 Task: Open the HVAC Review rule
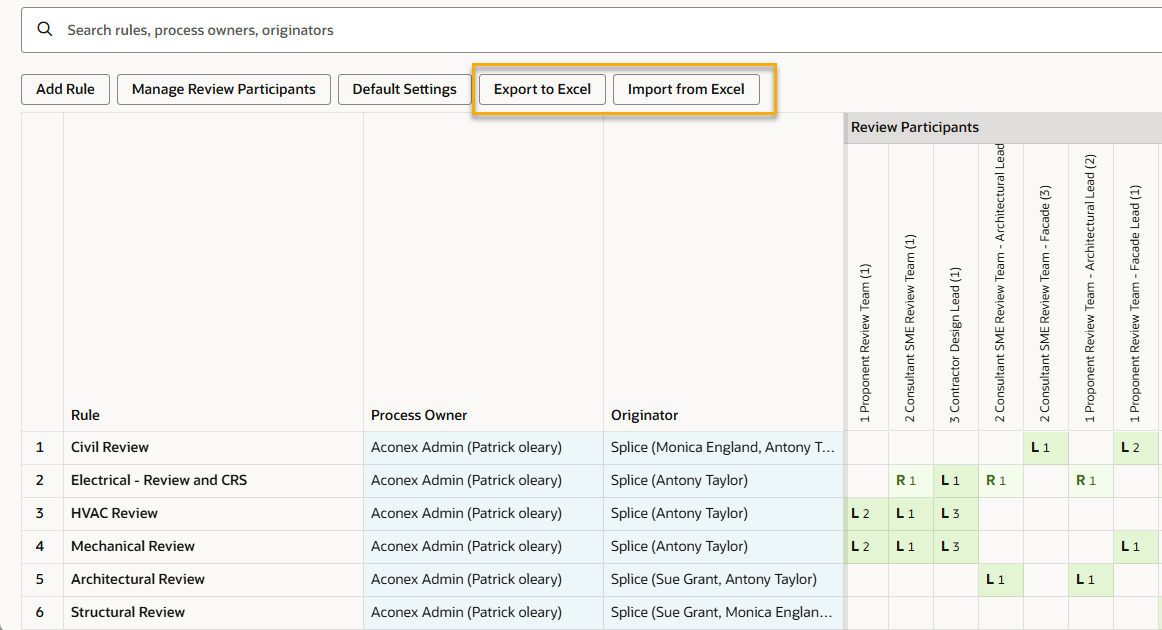[x=114, y=513]
